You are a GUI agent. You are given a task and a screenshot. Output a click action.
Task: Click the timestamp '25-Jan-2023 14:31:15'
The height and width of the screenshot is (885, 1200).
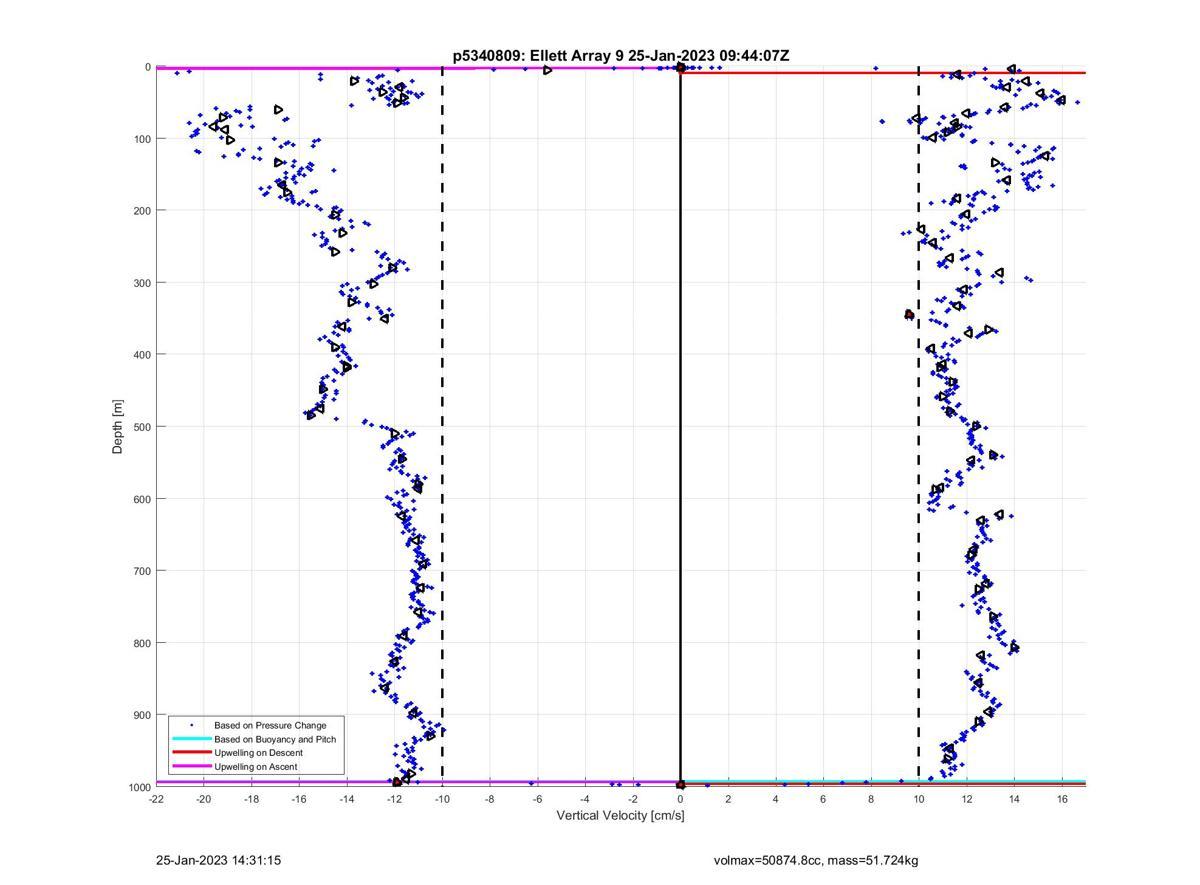pos(218,860)
